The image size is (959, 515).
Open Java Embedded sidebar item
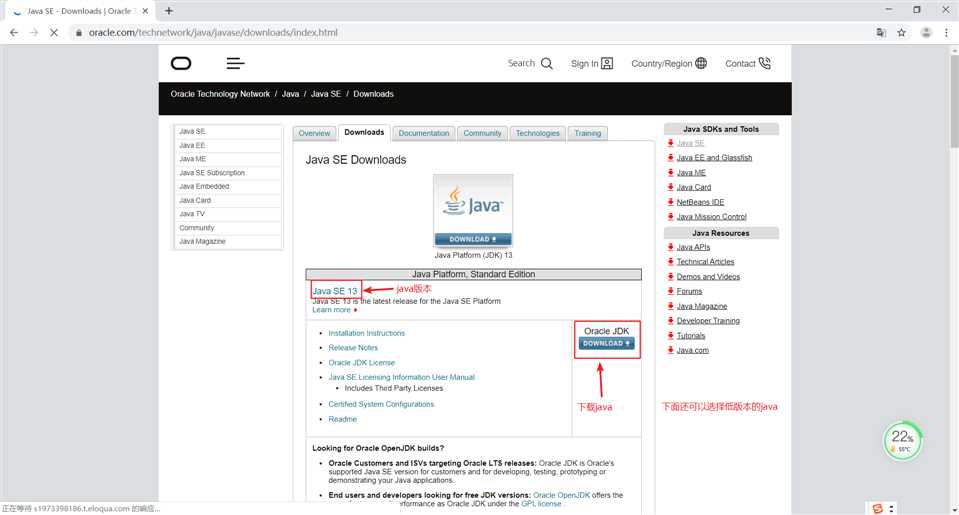pos(228,187)
